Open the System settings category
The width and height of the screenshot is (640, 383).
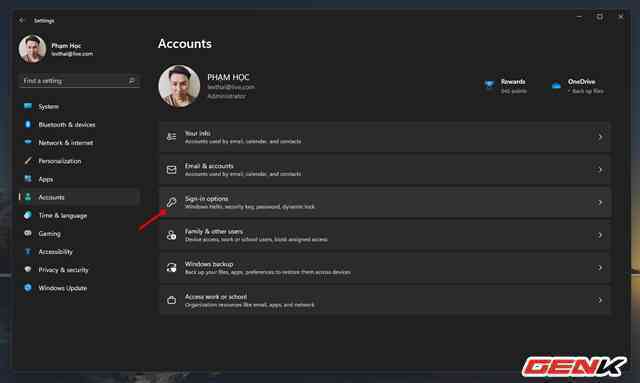(79, 106)
